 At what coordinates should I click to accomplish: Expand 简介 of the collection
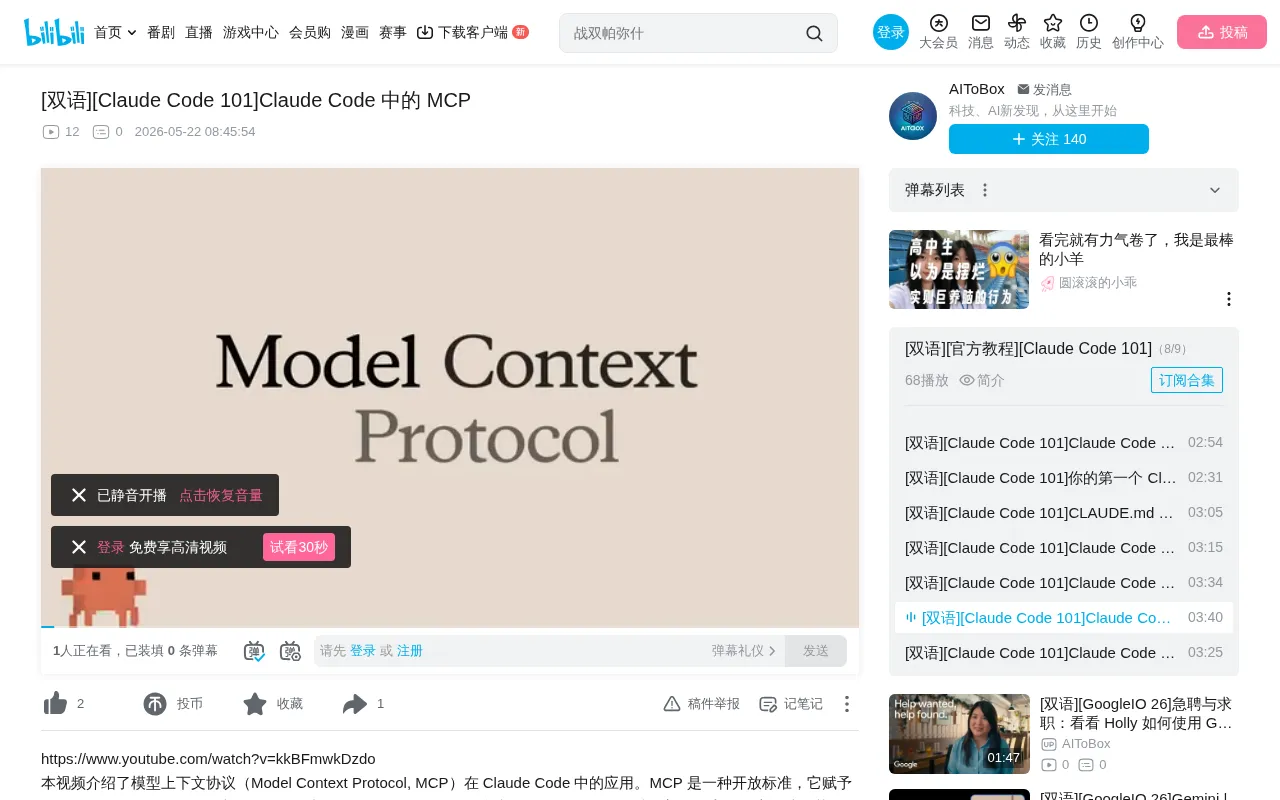[982, 380]
